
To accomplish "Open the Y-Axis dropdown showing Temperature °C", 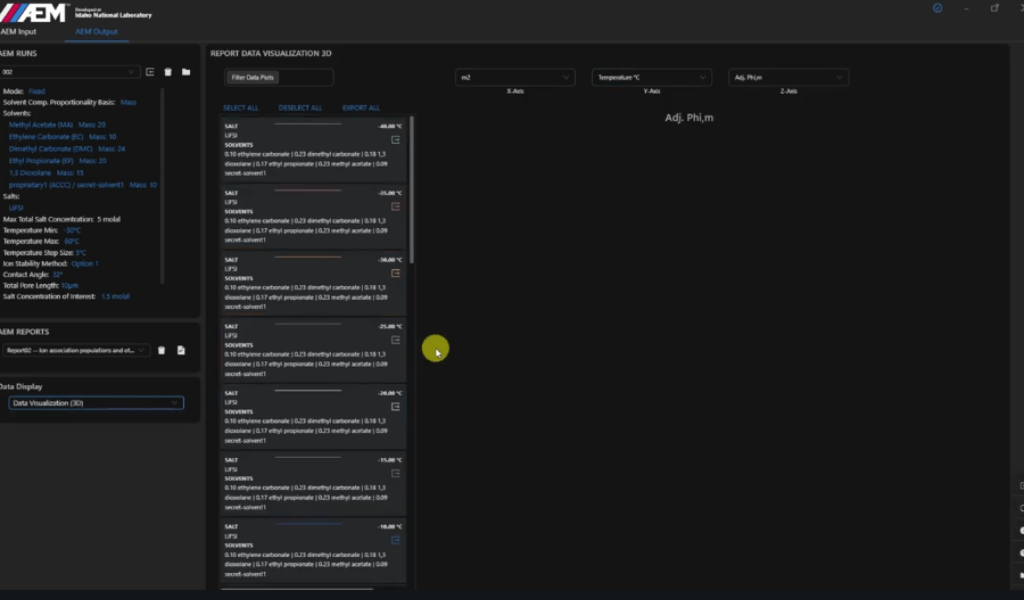I will point(651,77).
